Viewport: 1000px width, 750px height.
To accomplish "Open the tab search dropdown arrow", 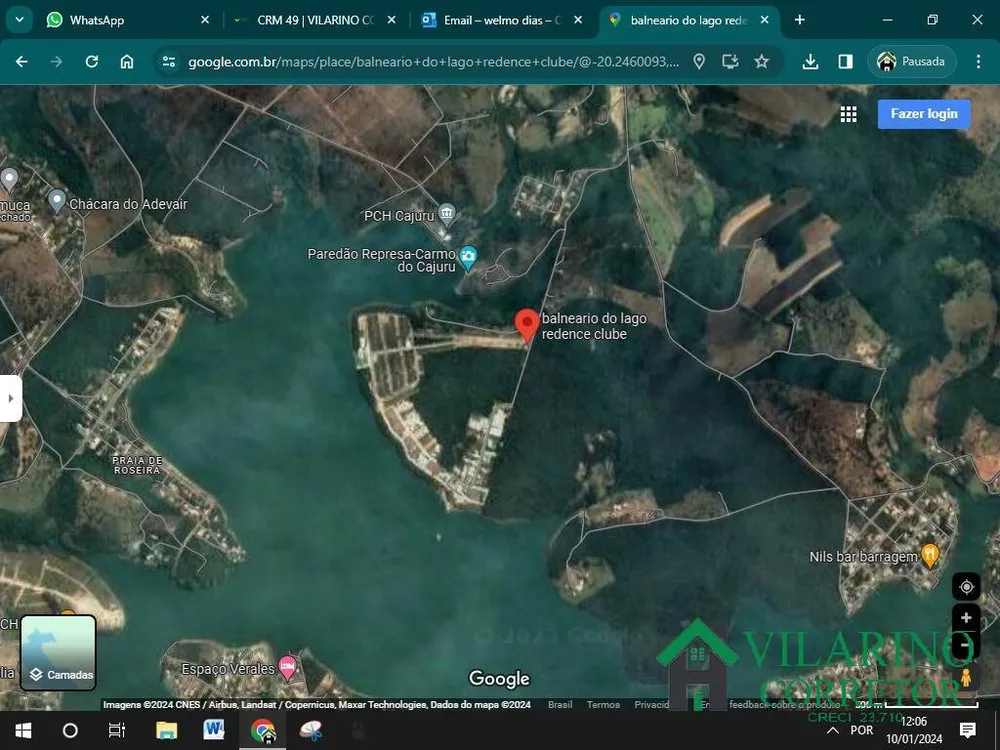I will point(19,20).
